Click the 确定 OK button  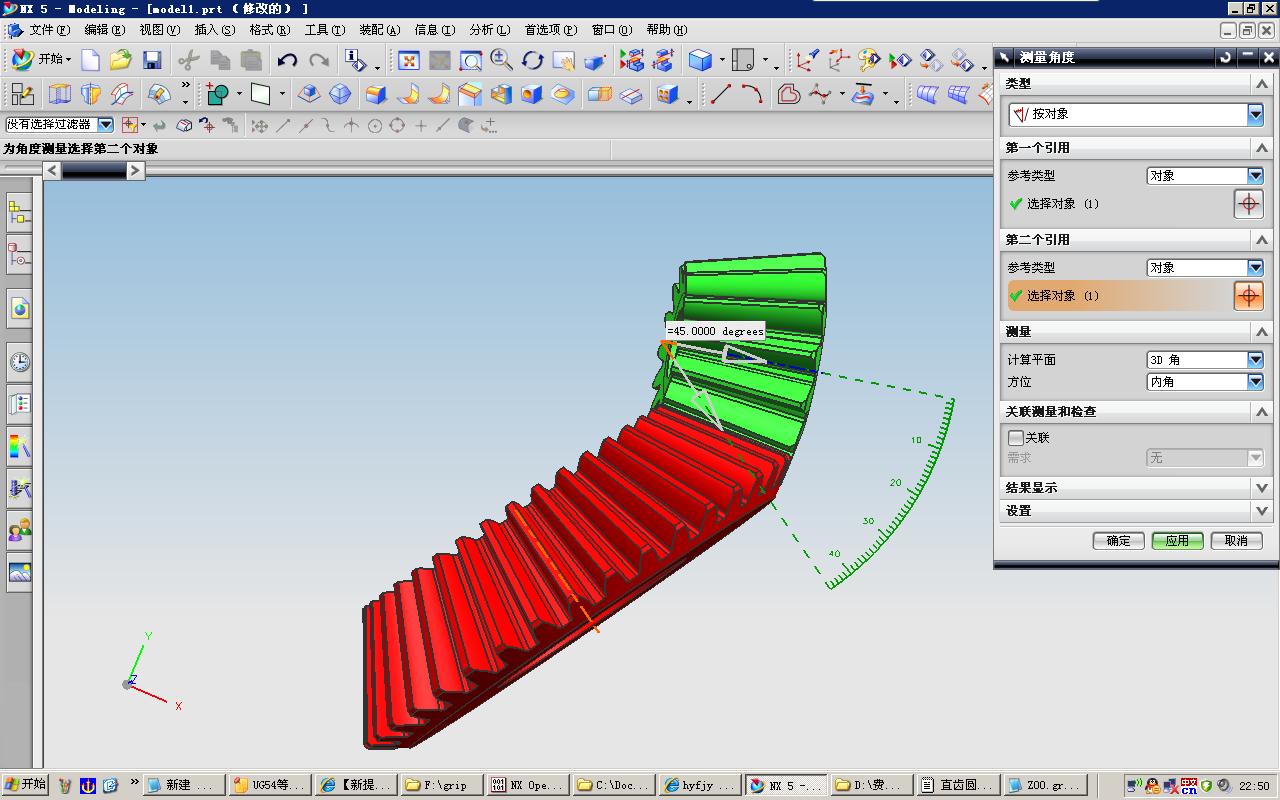click(x=1119, y=541)
